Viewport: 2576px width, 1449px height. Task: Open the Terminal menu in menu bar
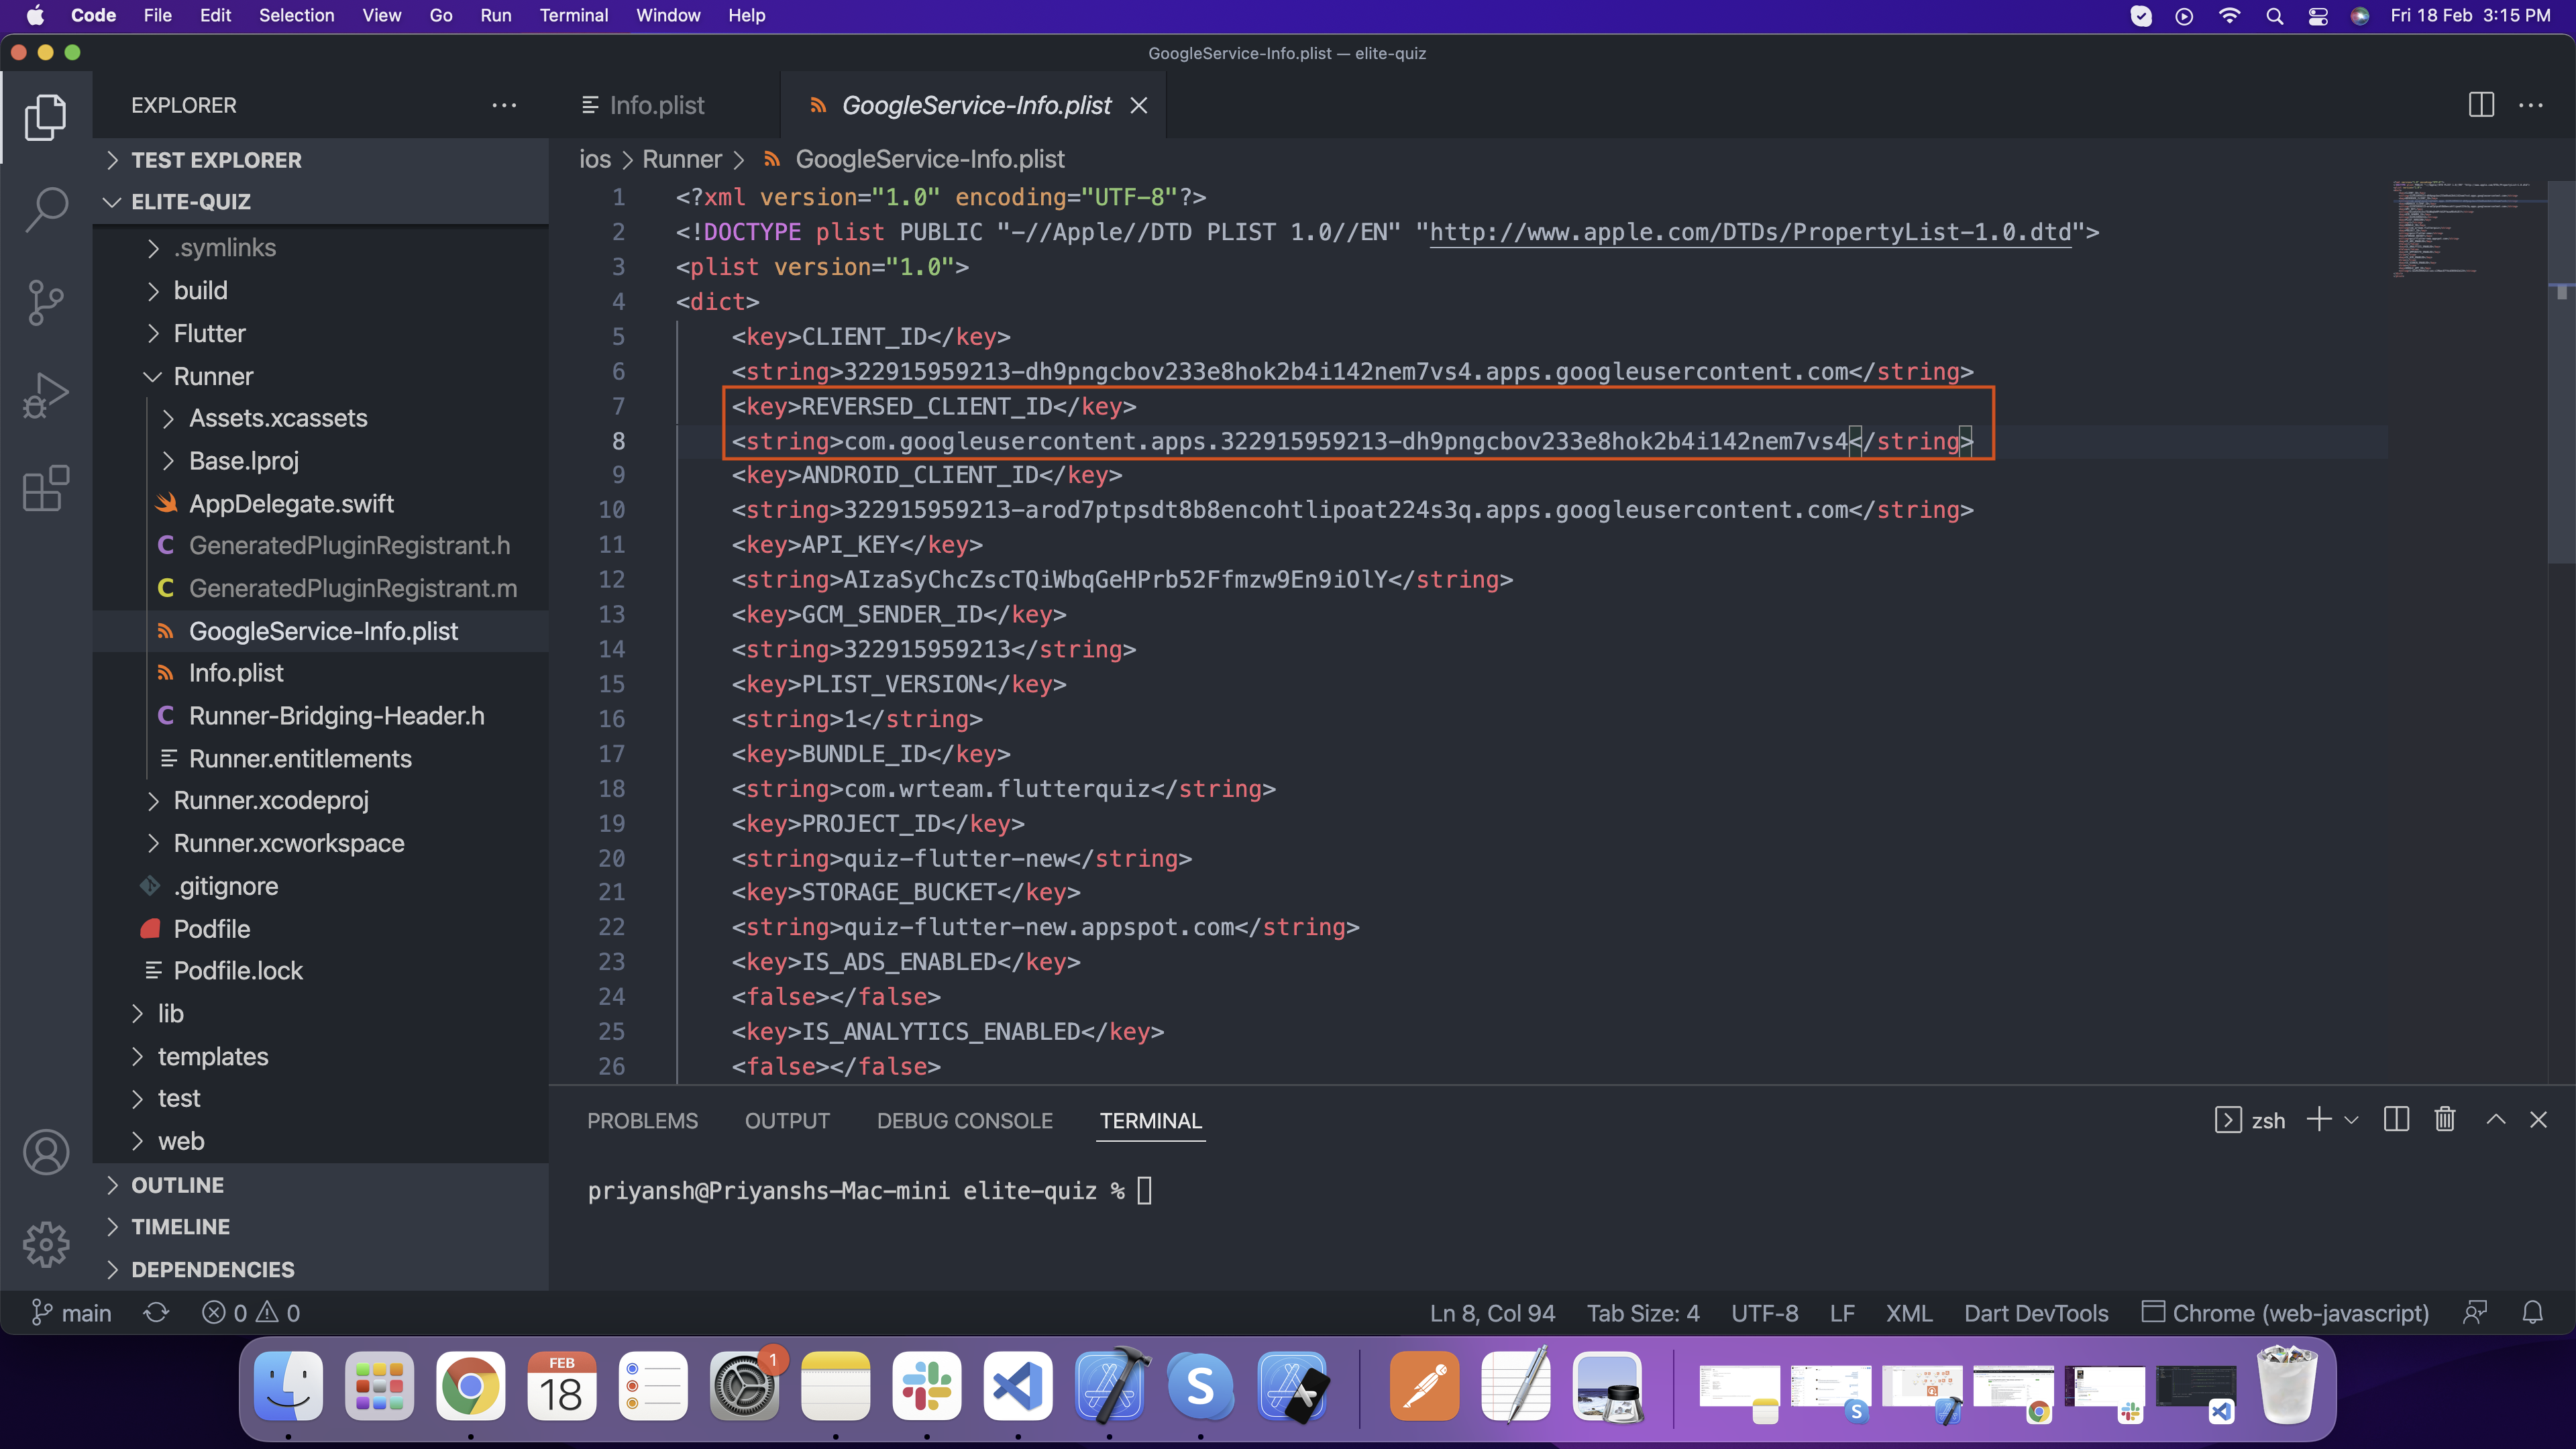[x=573, y=16]
